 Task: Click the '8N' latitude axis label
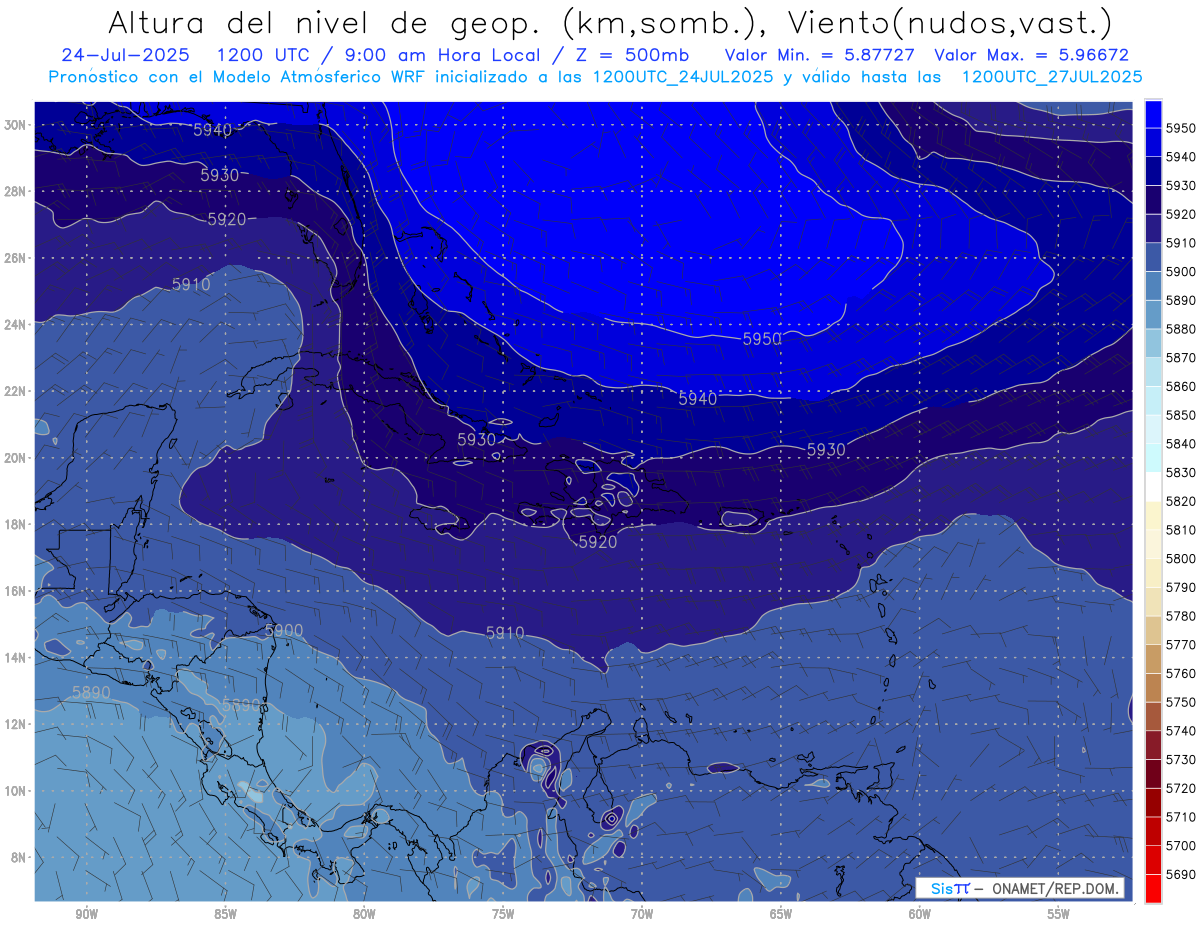[x=18, y=857]
